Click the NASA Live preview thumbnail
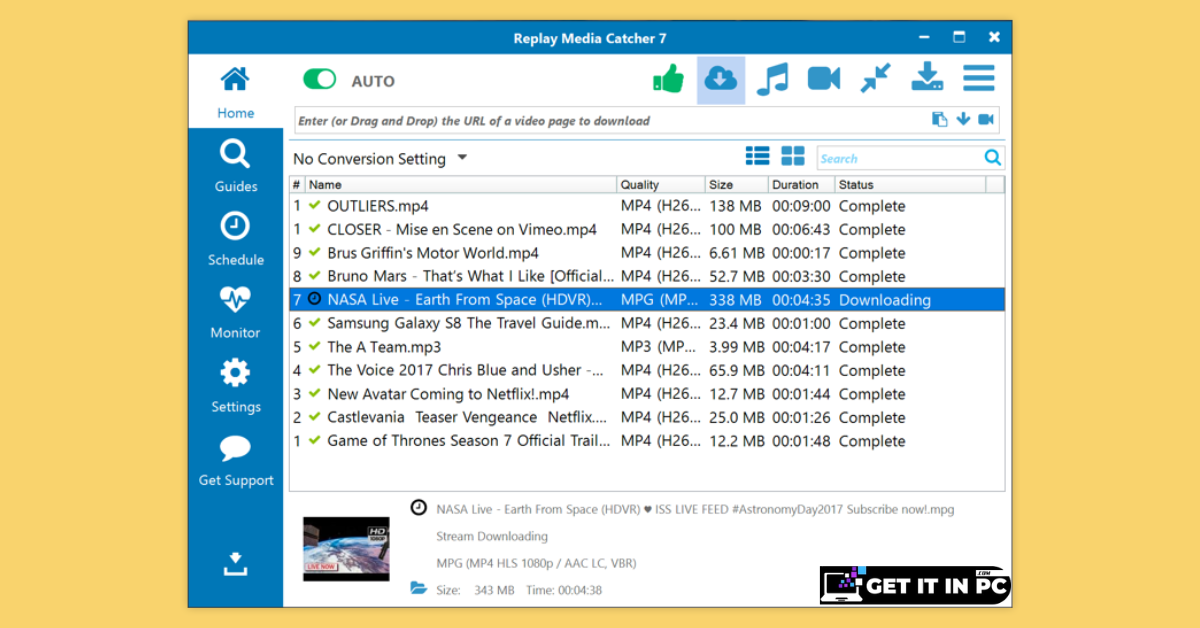This screenshot has width=1200, height=628. 346,549
